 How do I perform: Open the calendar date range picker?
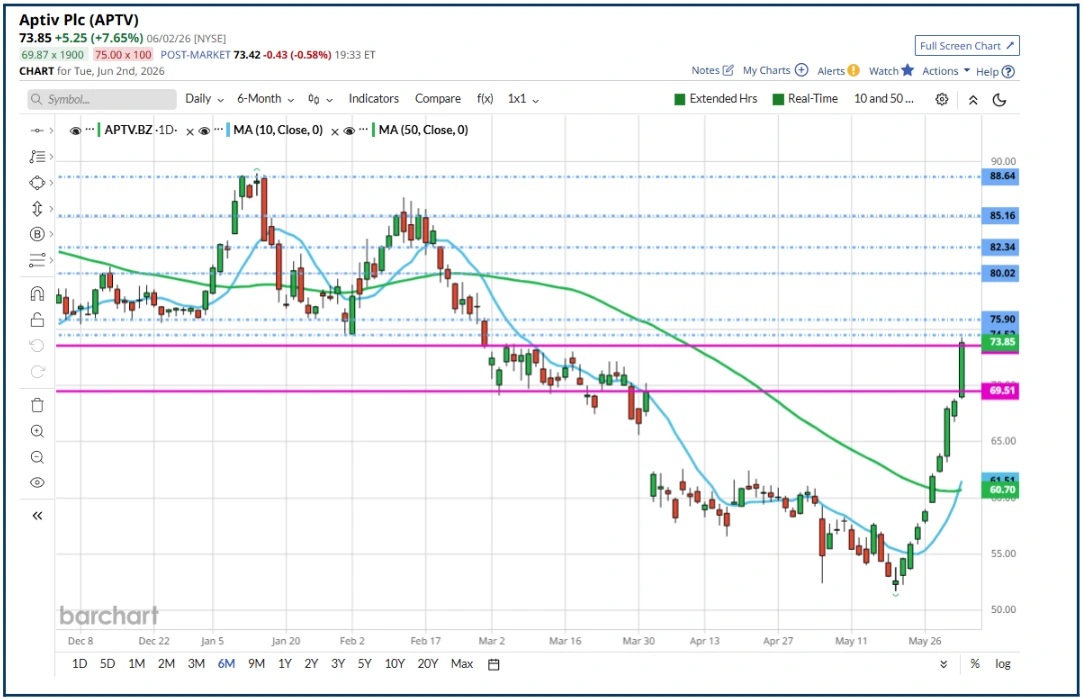[x=493, y=664]
